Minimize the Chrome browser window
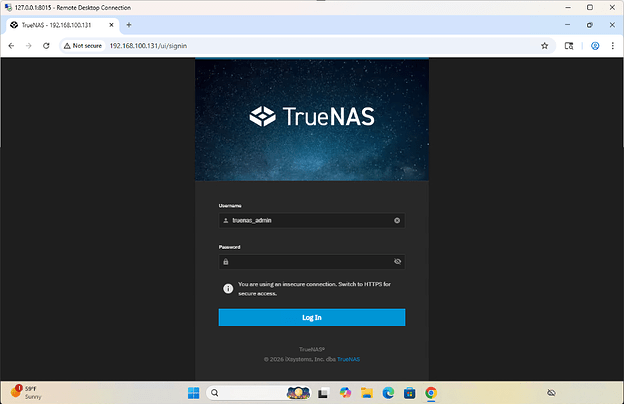Screen dimensions: 624x404 pos(567,25)
